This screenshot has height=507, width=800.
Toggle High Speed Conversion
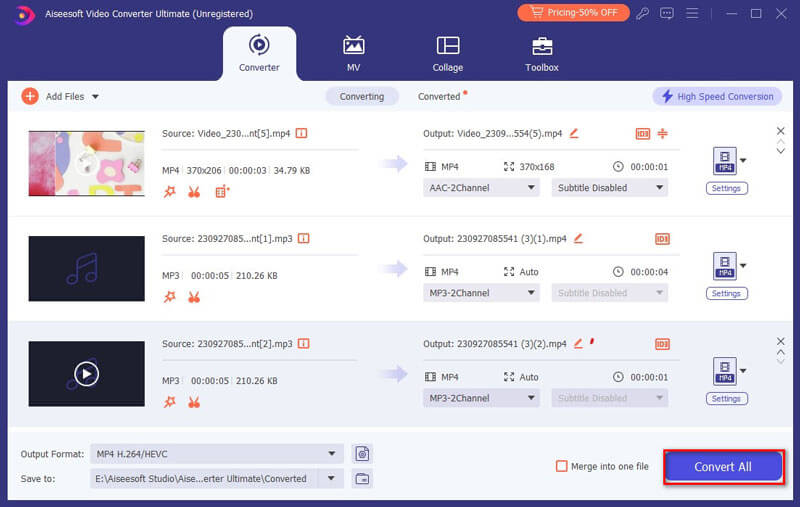click(x=716, y=96)
